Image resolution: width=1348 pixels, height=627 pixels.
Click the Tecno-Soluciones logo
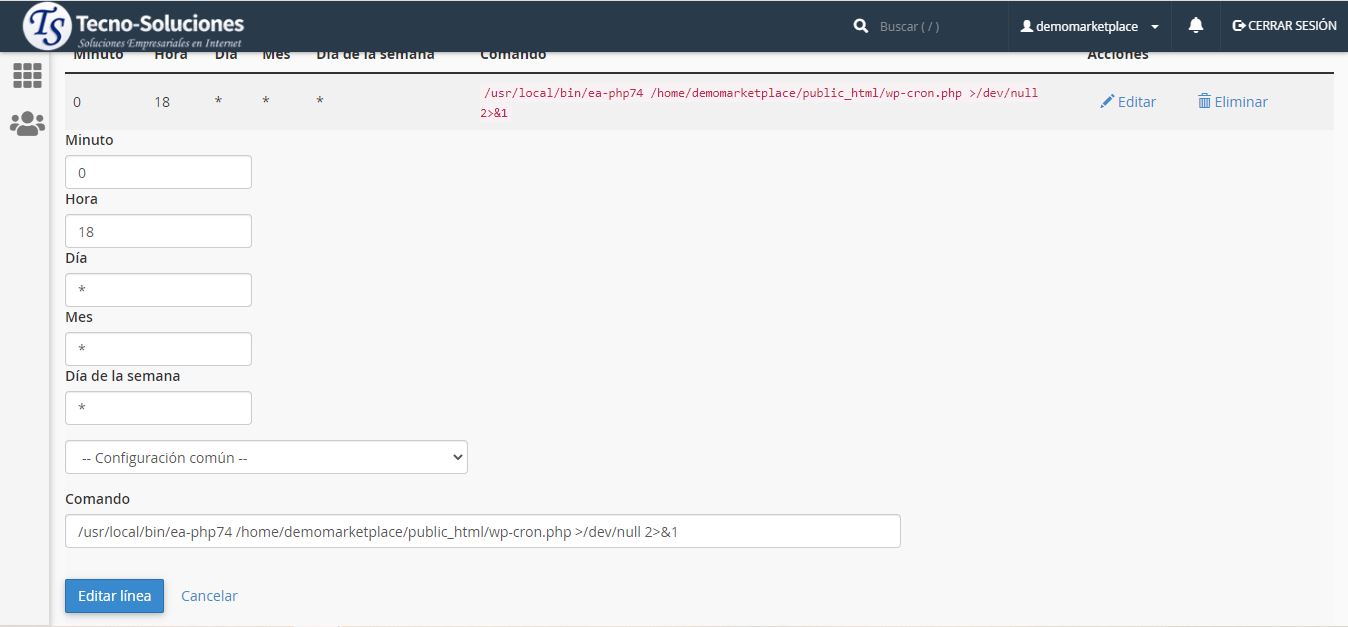135,27
